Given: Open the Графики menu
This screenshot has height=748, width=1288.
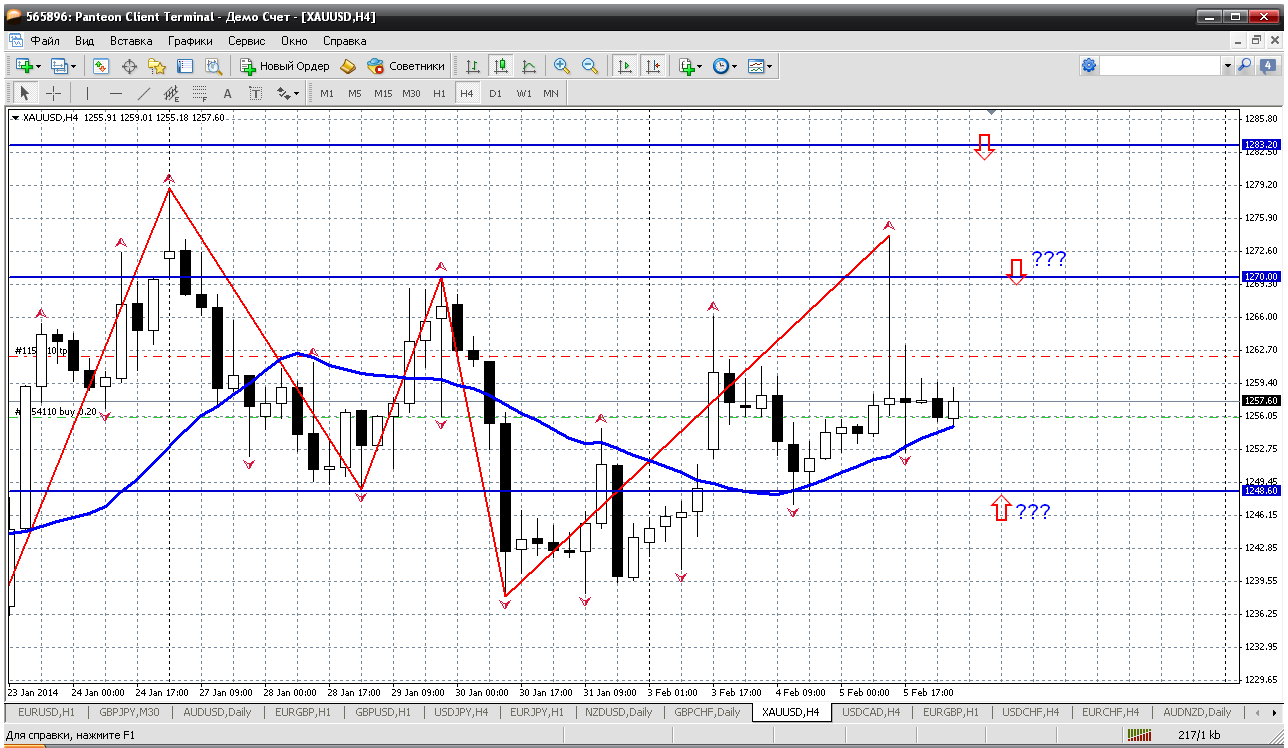Looking at the screenshot, I should click(190, 41).
